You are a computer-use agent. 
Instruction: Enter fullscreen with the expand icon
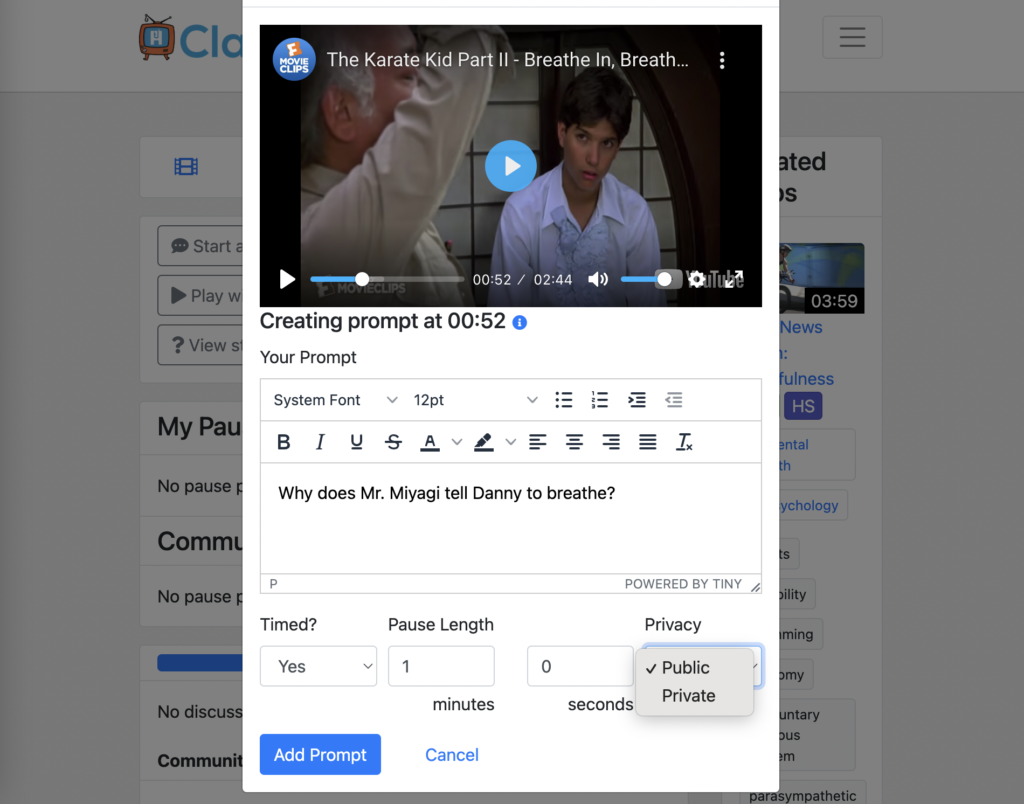pyautogui.click(x=734, y=279)
